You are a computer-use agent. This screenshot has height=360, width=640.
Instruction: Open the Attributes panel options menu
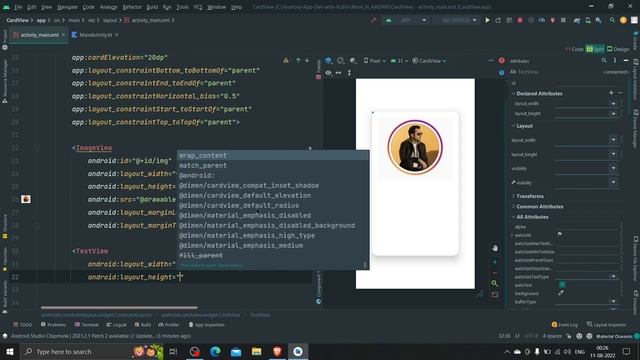point(615,60)
